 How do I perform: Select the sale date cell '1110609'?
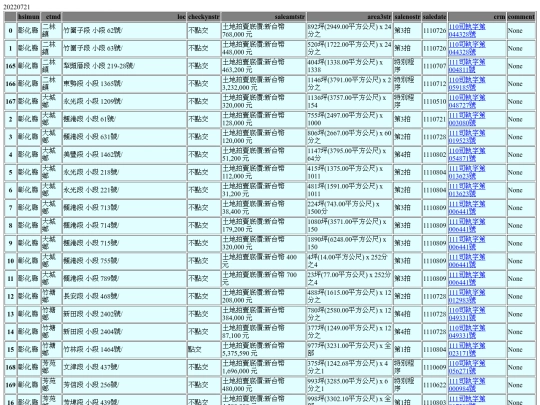434,367
